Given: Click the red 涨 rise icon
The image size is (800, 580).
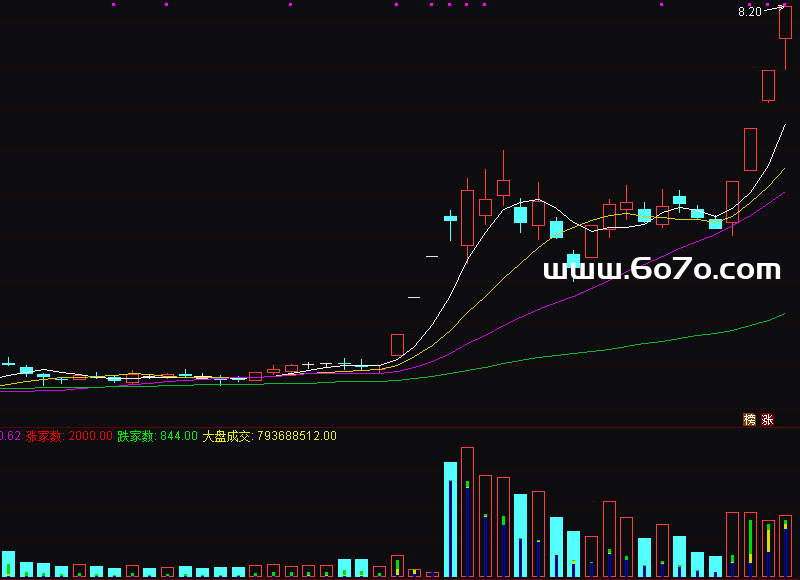Looking at the screenshot, I should [767, 419].
